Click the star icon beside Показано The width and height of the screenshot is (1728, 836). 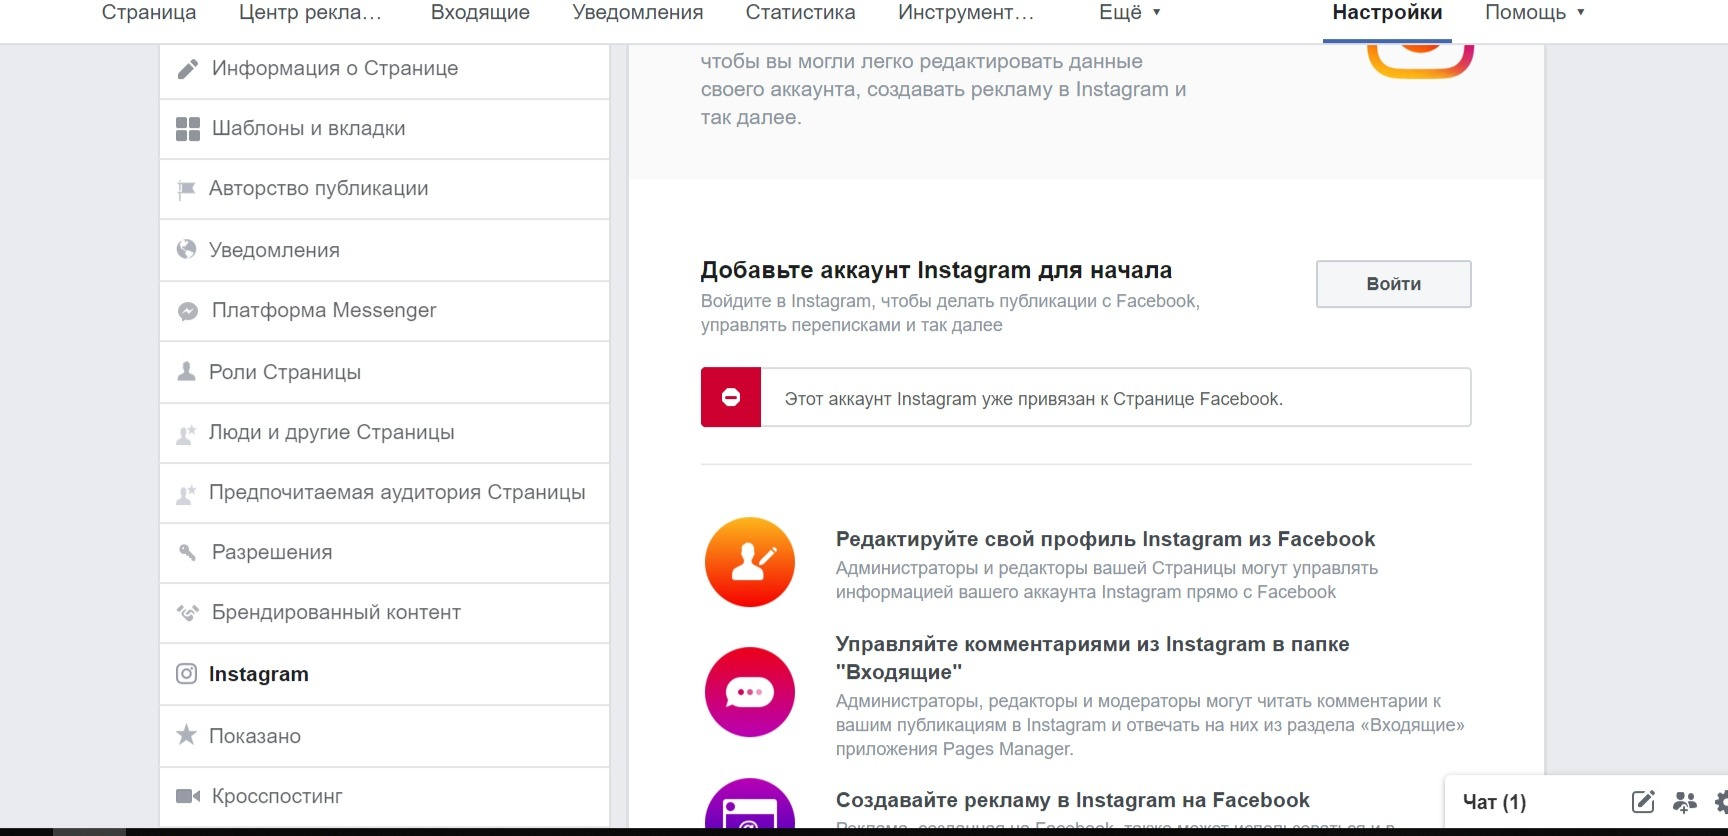click(186, 735)
